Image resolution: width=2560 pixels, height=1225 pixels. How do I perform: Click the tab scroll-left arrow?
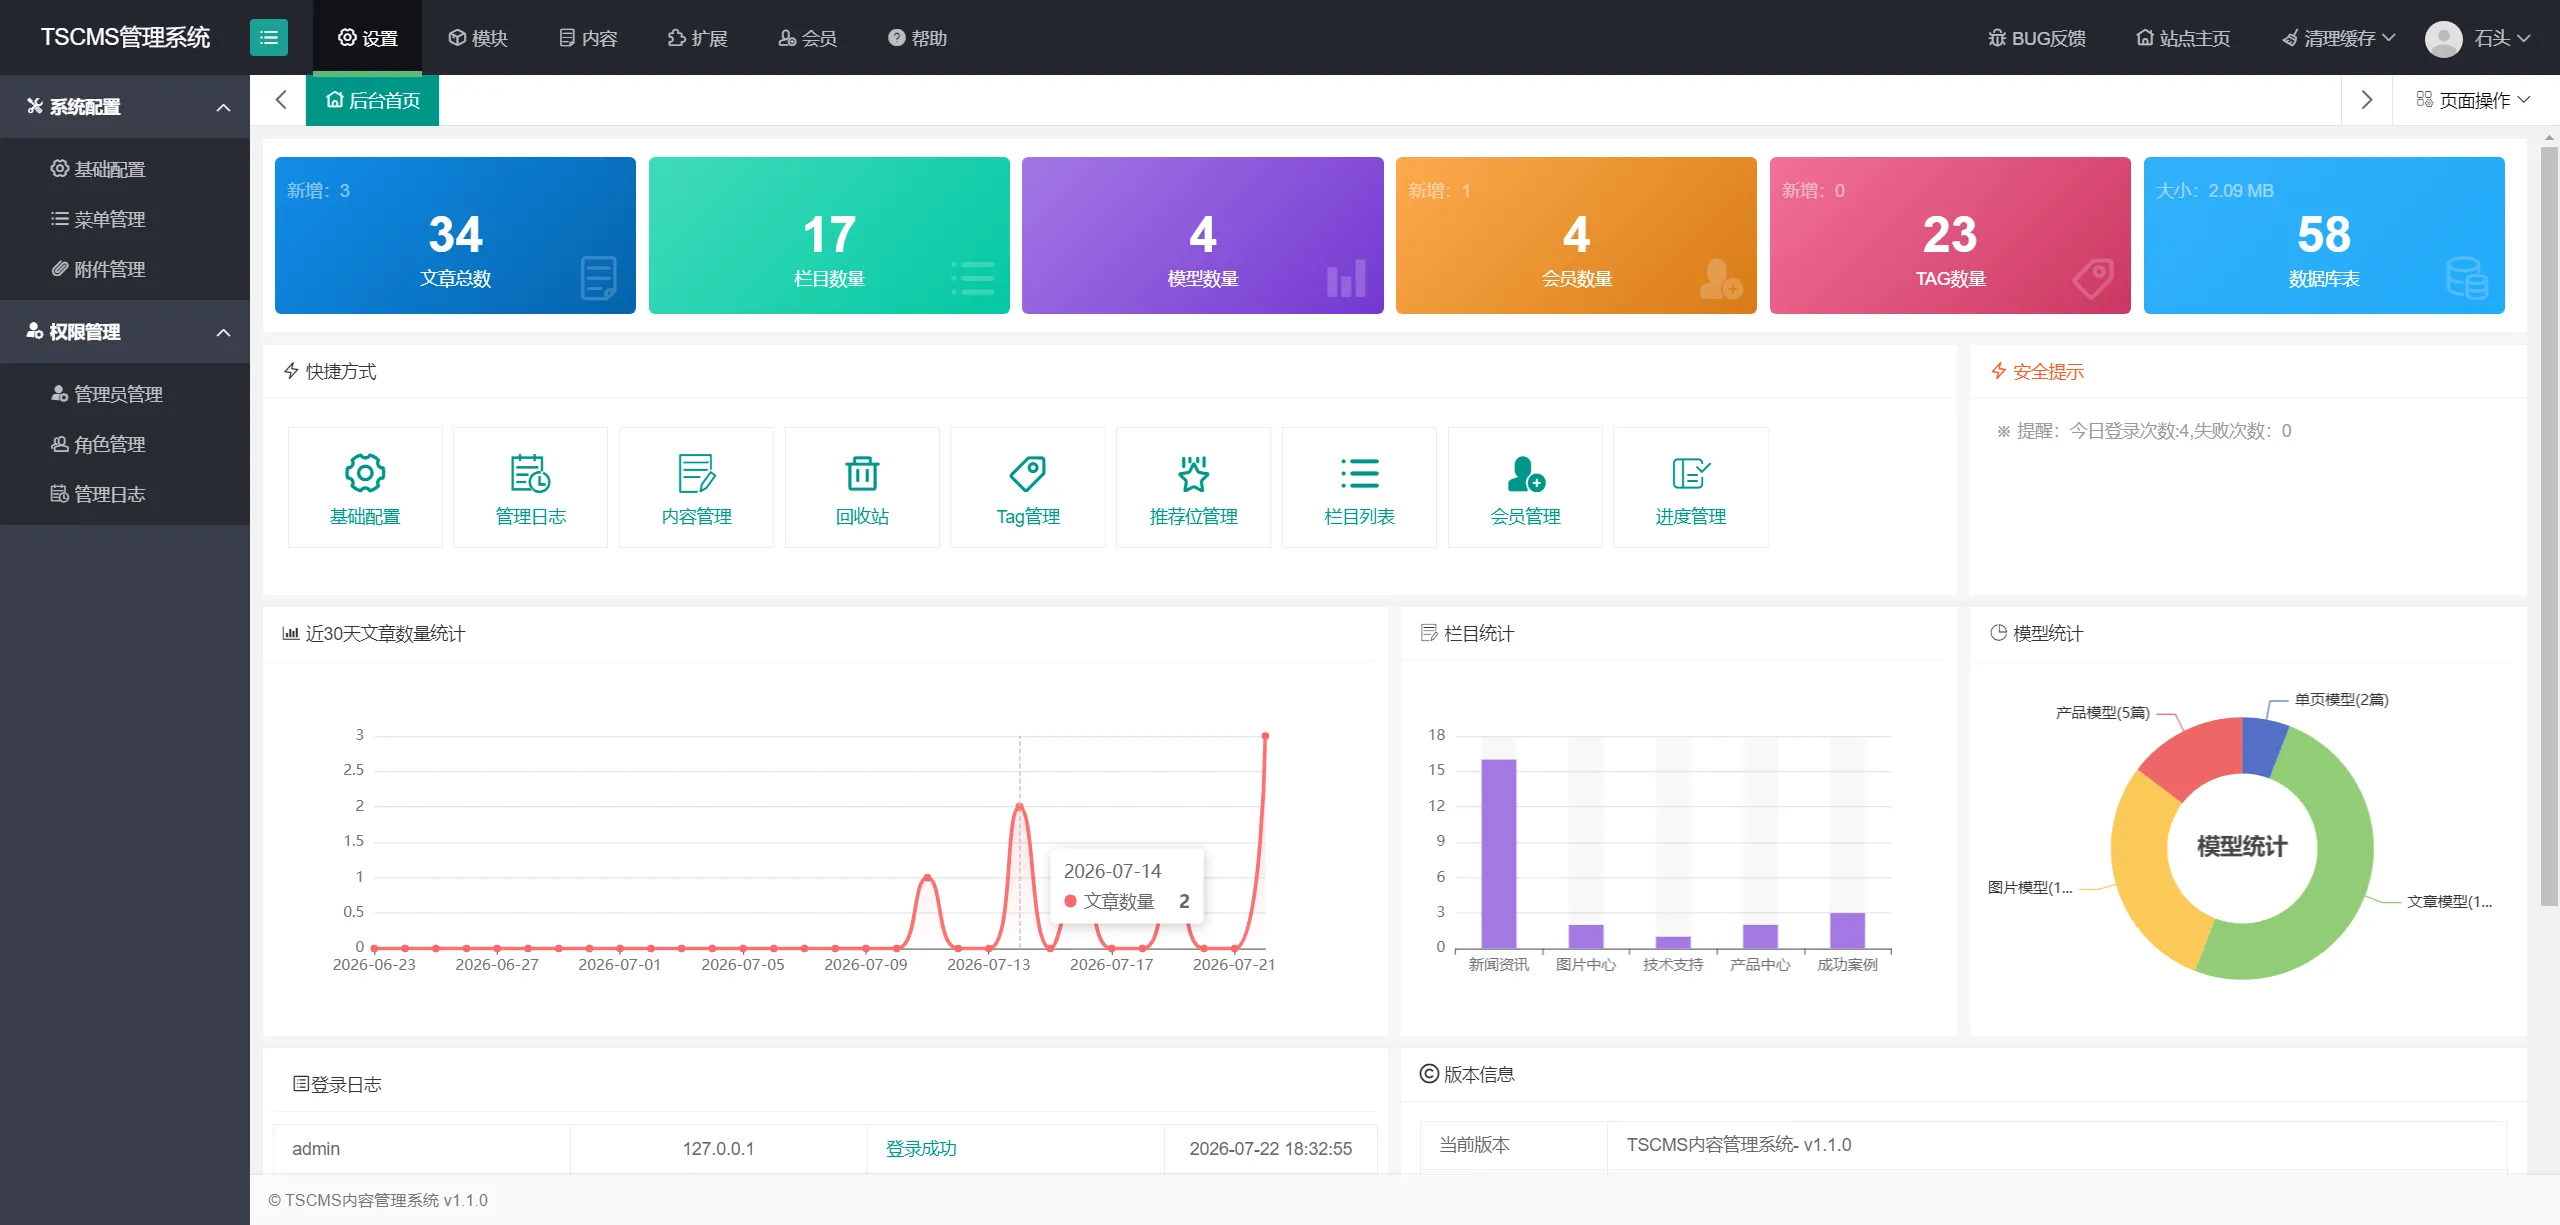point(281,100)
